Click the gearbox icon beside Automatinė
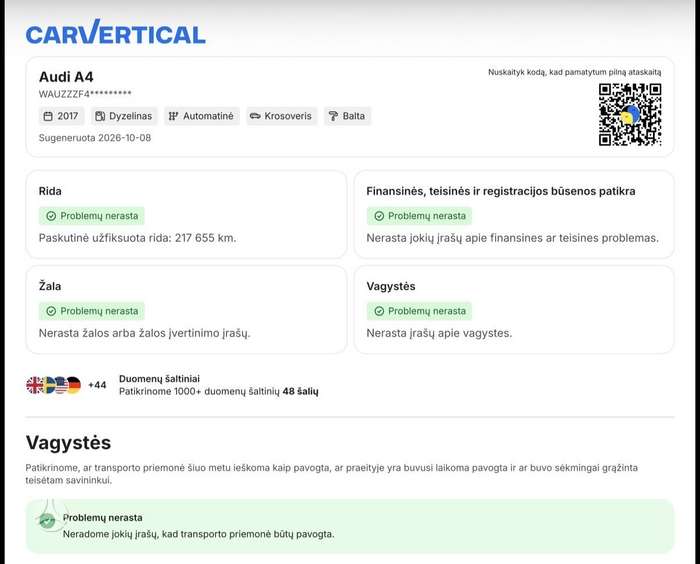The image size is (700, 564). click(x=173, y=116)
